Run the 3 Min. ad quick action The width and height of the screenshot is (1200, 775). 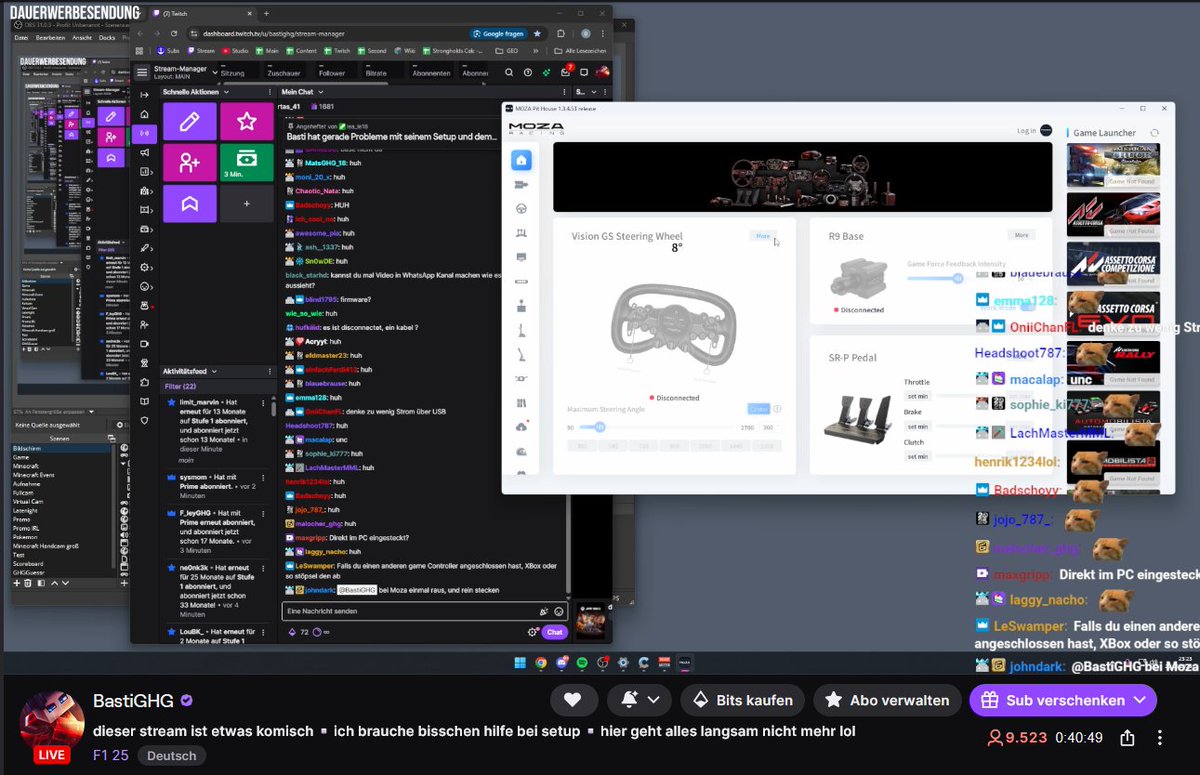(246, 162)
